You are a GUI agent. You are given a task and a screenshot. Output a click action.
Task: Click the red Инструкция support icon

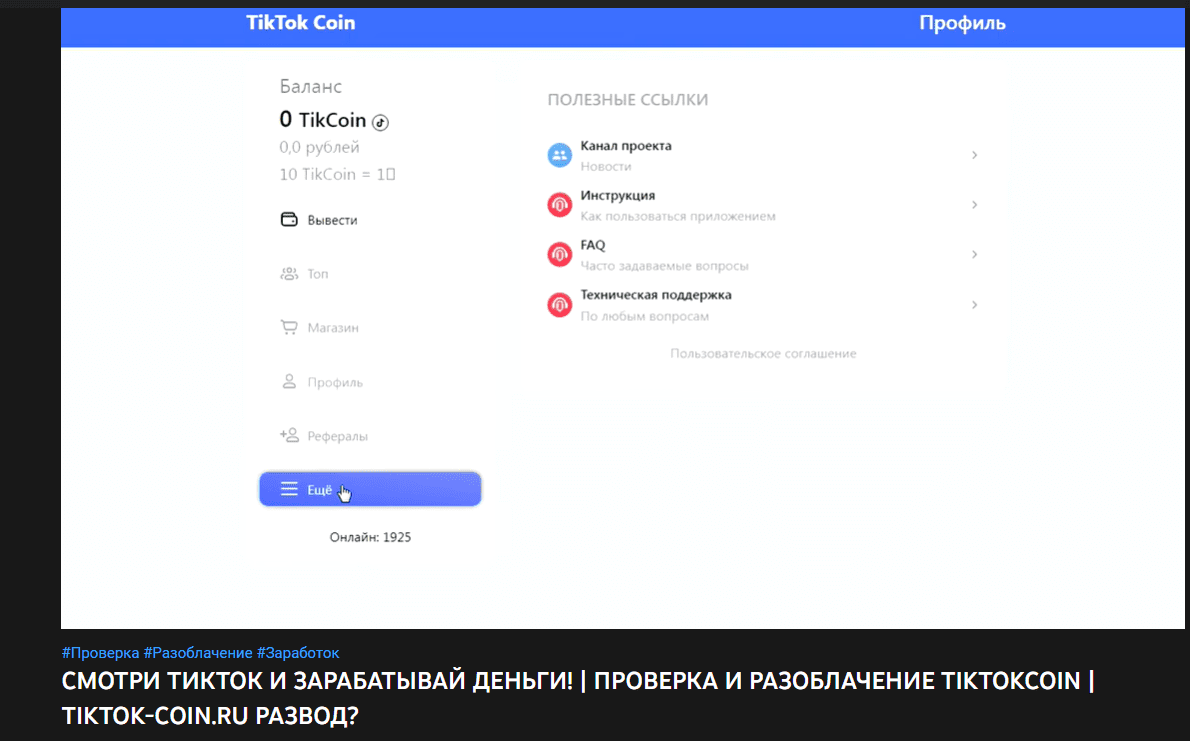[x=560, y=204]
